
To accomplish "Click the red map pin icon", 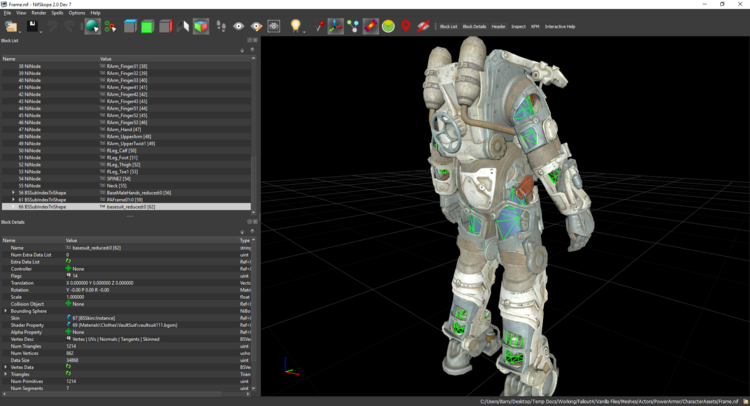I will point(406,26).
